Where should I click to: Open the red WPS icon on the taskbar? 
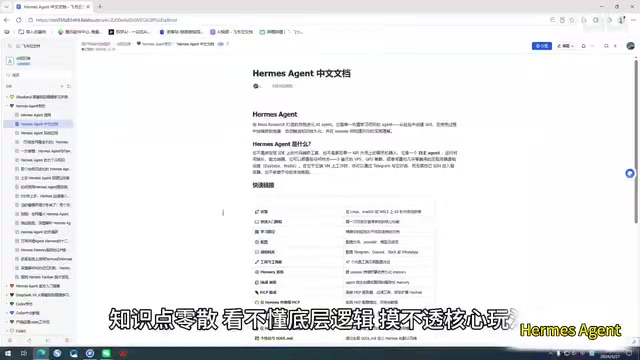click(123, 353)
